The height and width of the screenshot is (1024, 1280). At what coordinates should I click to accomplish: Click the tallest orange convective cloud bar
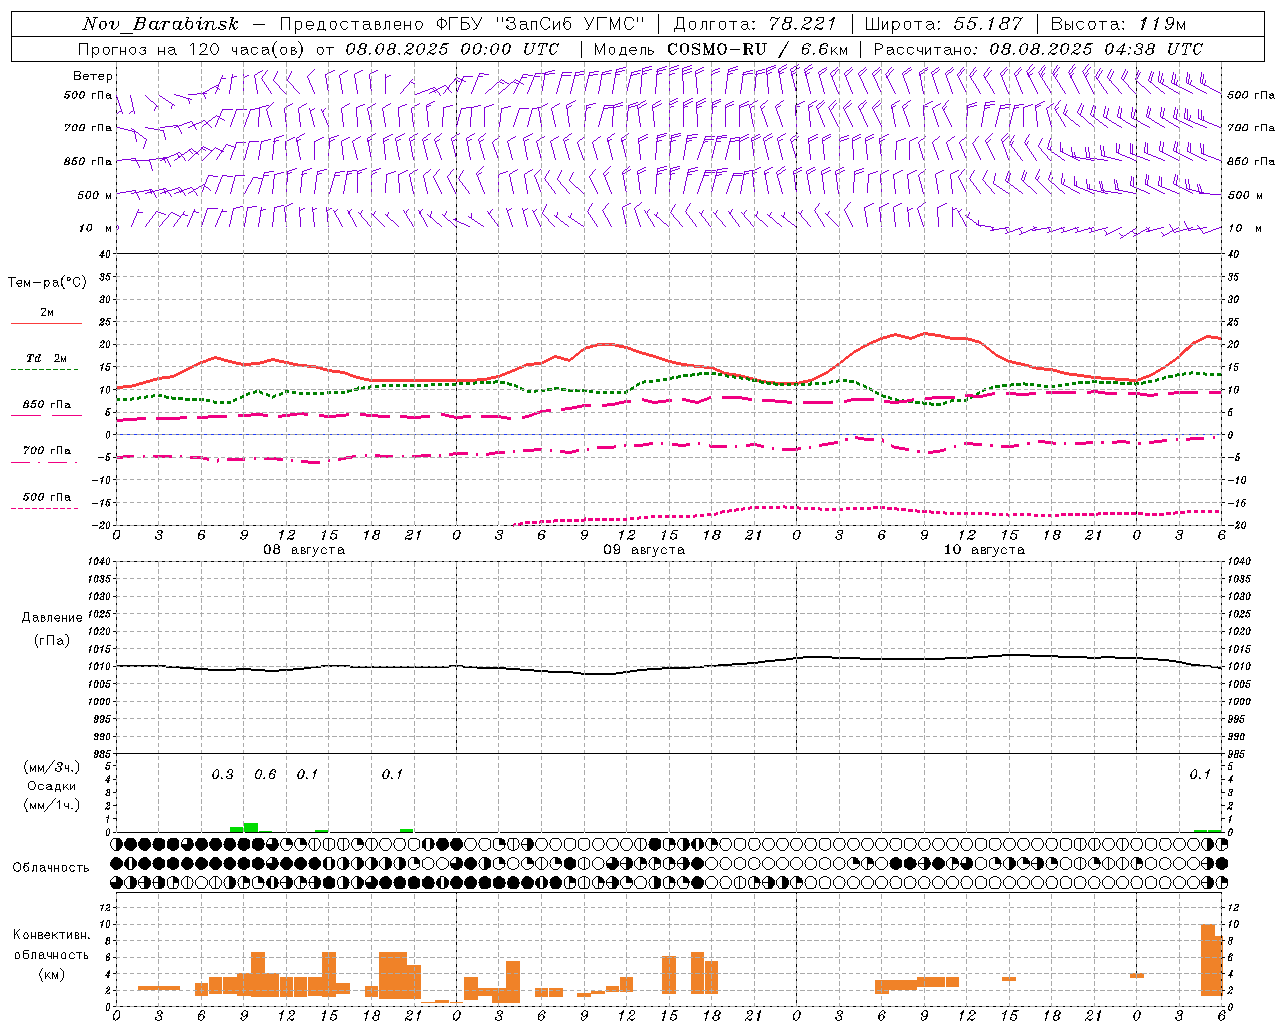pos(1207,960)
